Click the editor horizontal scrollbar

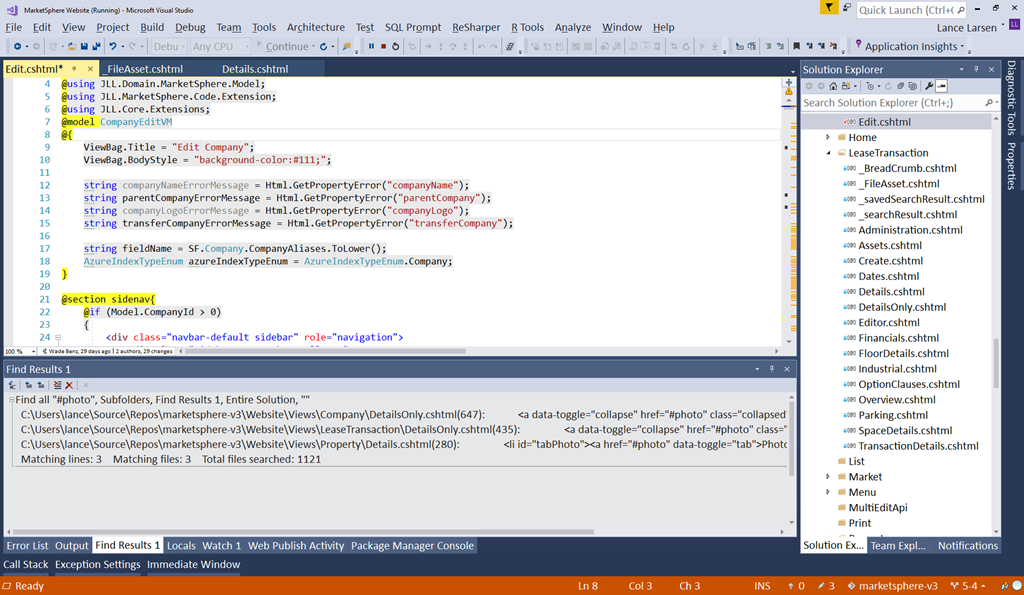[x=325, y=351]
